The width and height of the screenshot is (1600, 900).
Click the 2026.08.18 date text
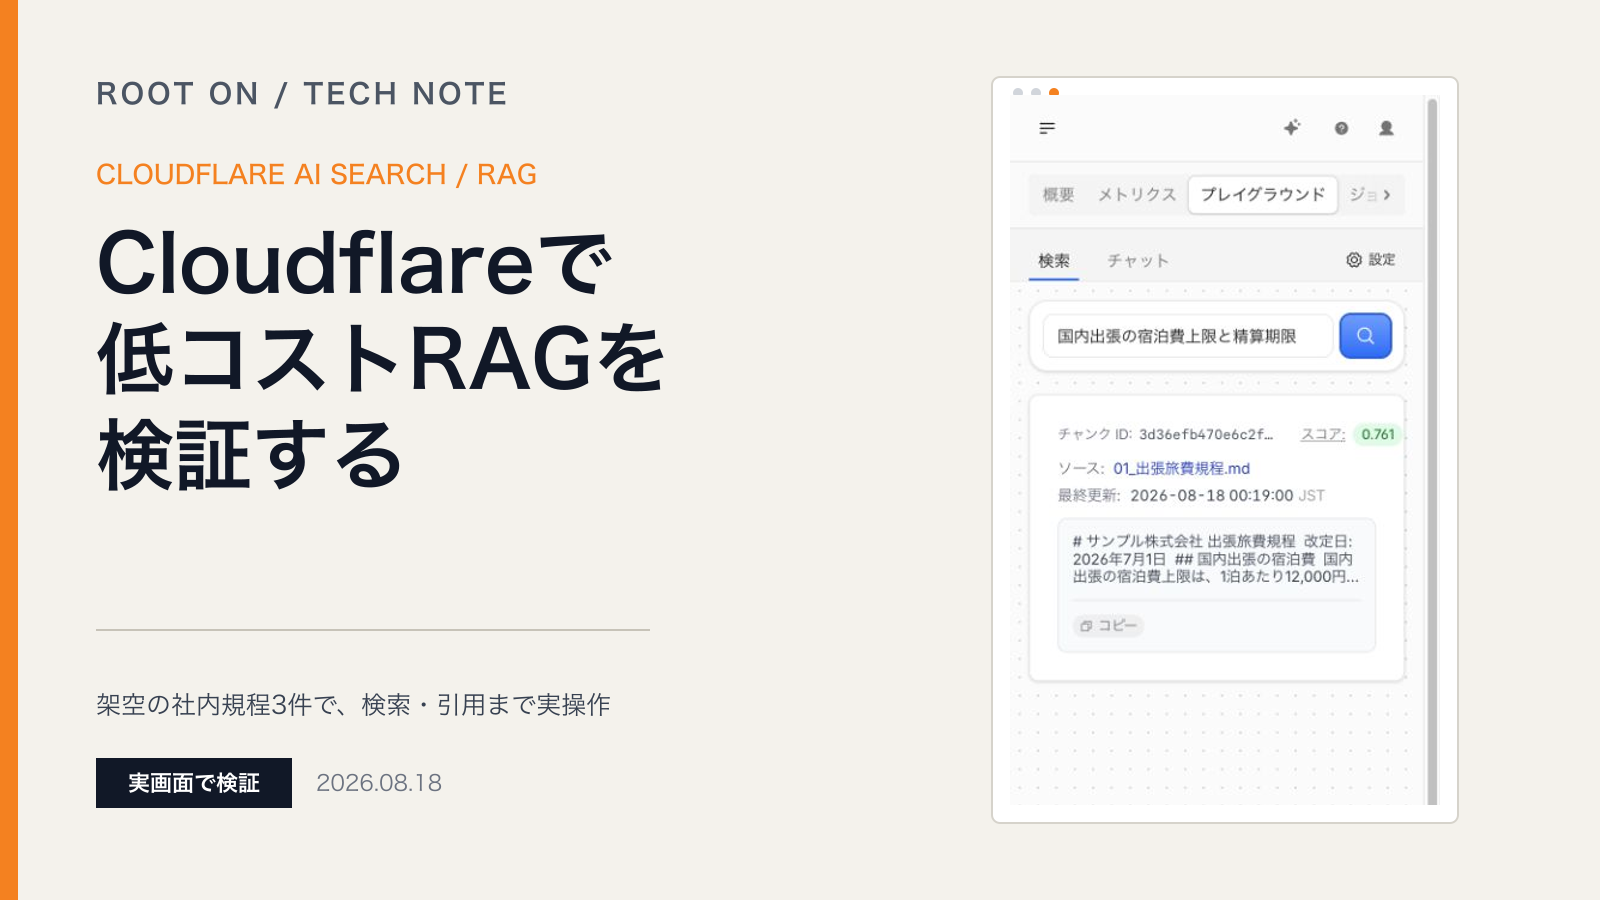(x=379, y=783)
